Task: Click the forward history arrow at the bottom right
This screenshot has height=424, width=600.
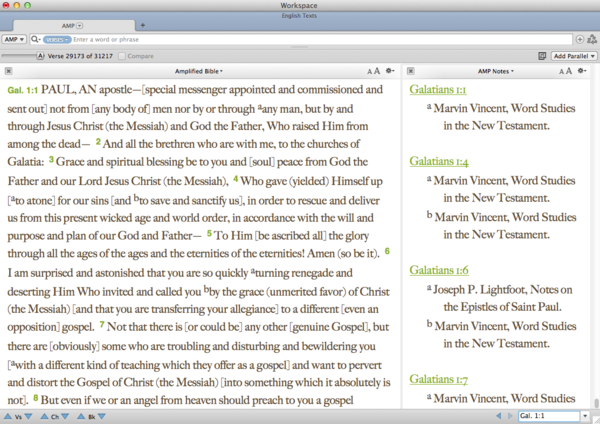Action: [x=510, y=416]
